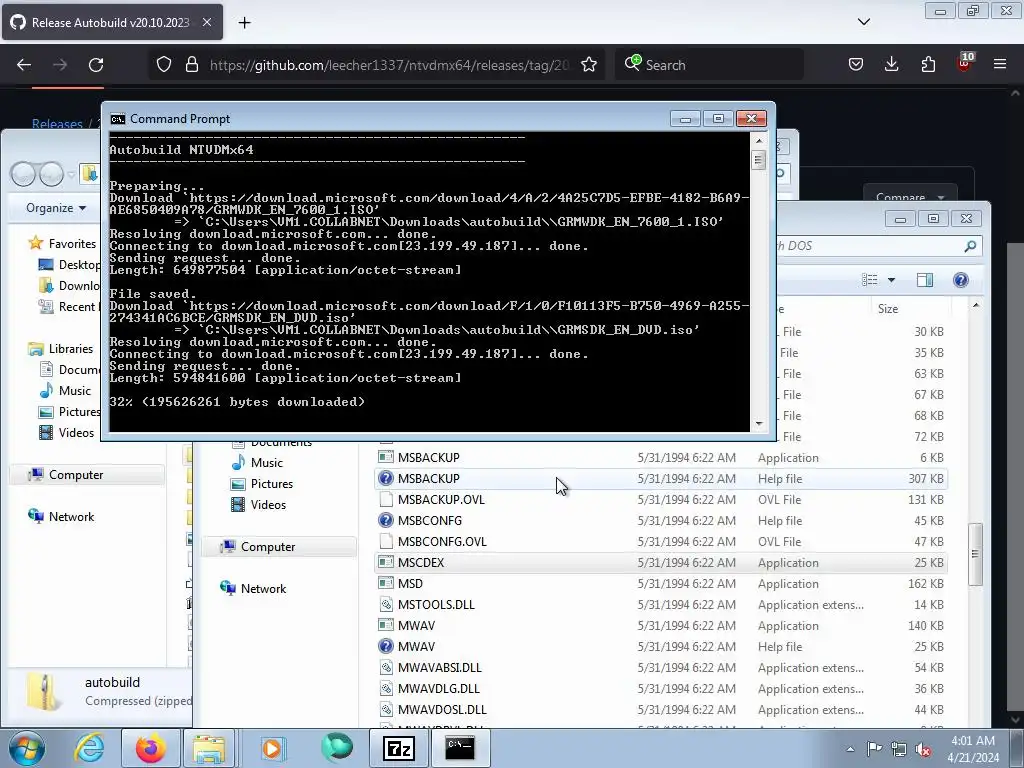Open Firefox hamburger application menu
Image resolution: width=1024 pixels, height=768 pixels.
1000,65
